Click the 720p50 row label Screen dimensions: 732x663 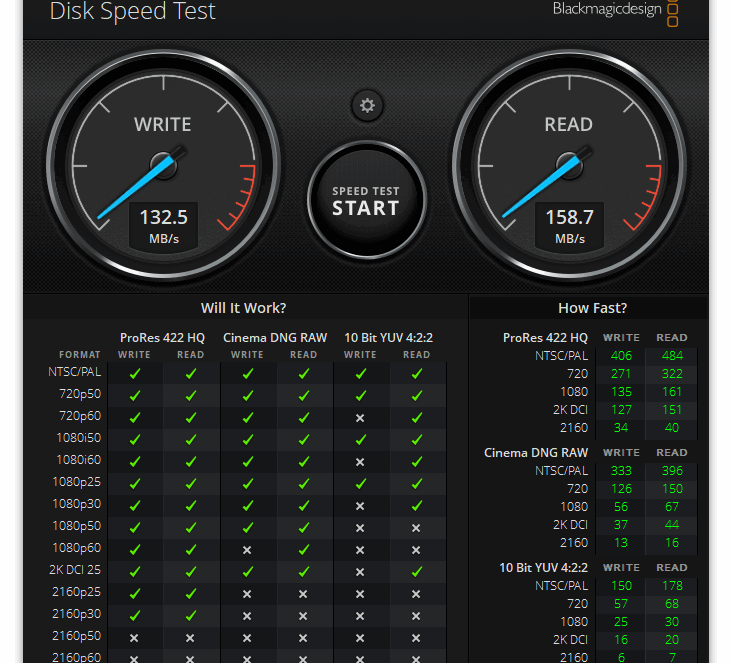80,394
